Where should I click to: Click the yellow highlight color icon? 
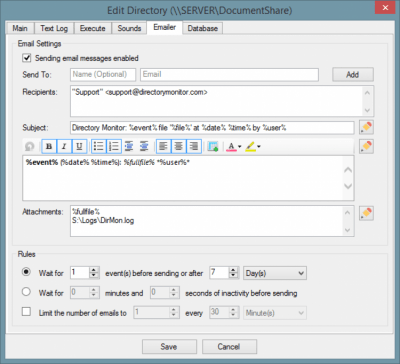pos(250,146)
